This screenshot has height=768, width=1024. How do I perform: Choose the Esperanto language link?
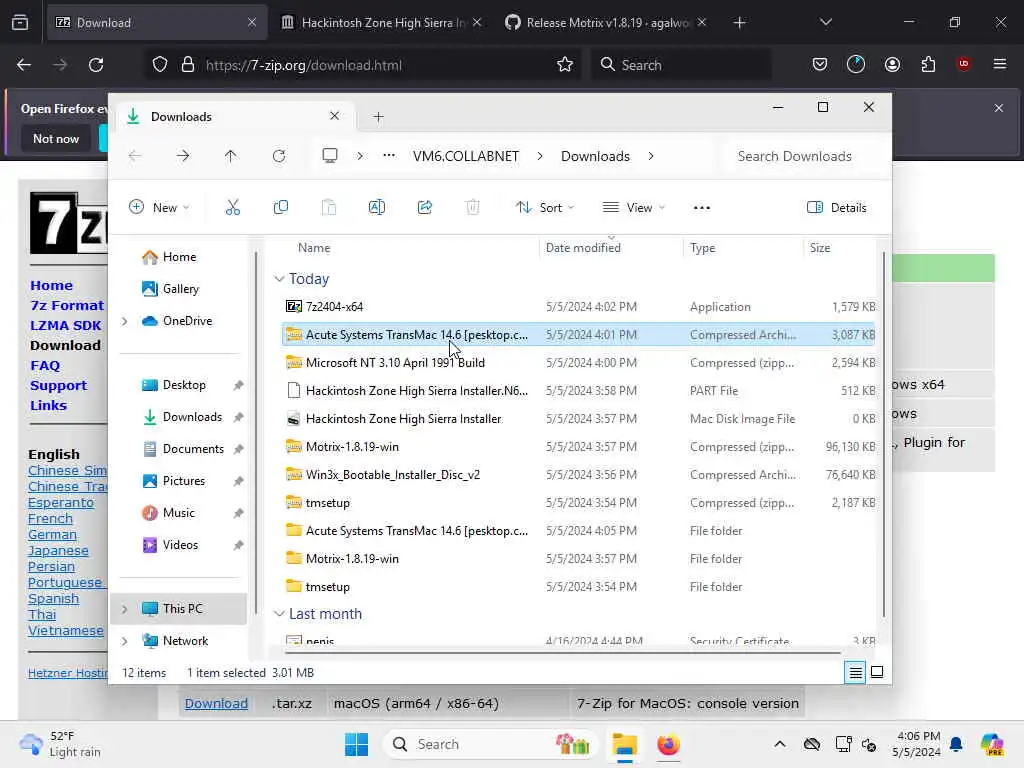point(61,503)
